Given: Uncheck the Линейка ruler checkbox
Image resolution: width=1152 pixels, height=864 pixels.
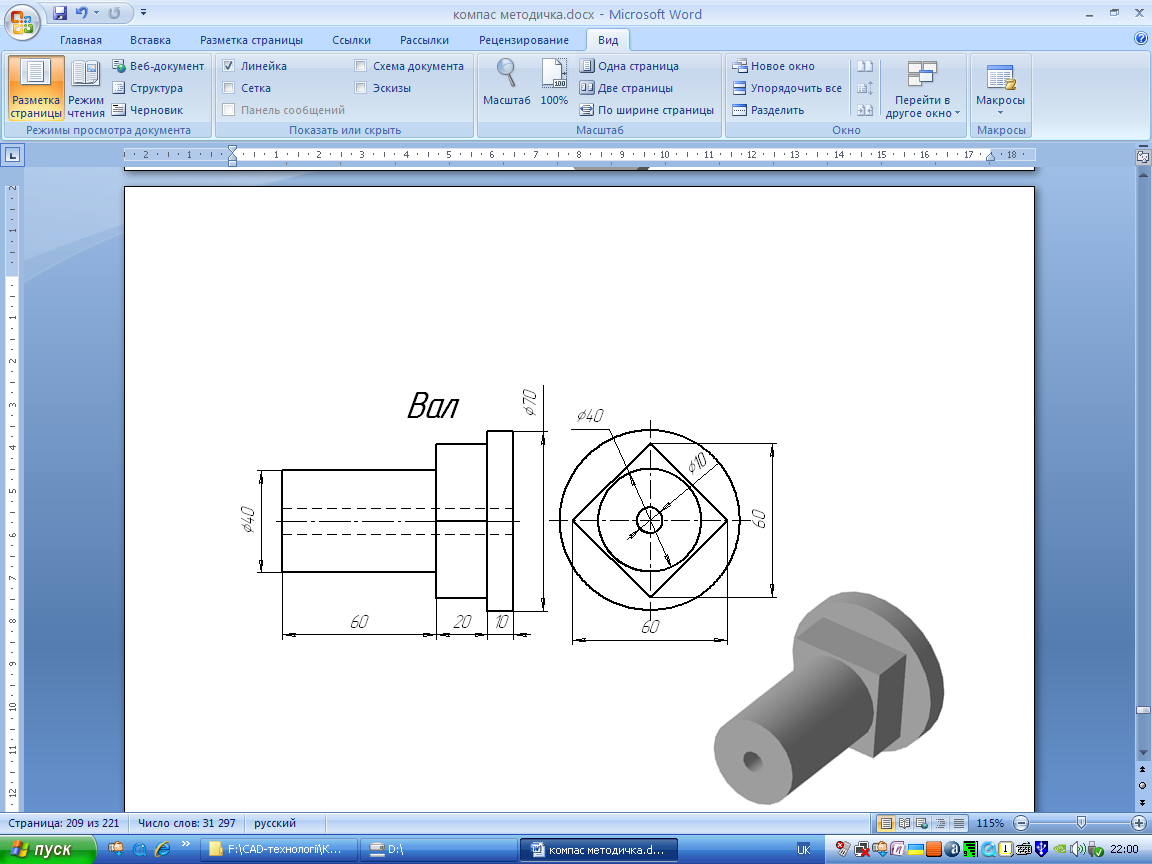Looking at the screenshot, I should coord(228,66).
